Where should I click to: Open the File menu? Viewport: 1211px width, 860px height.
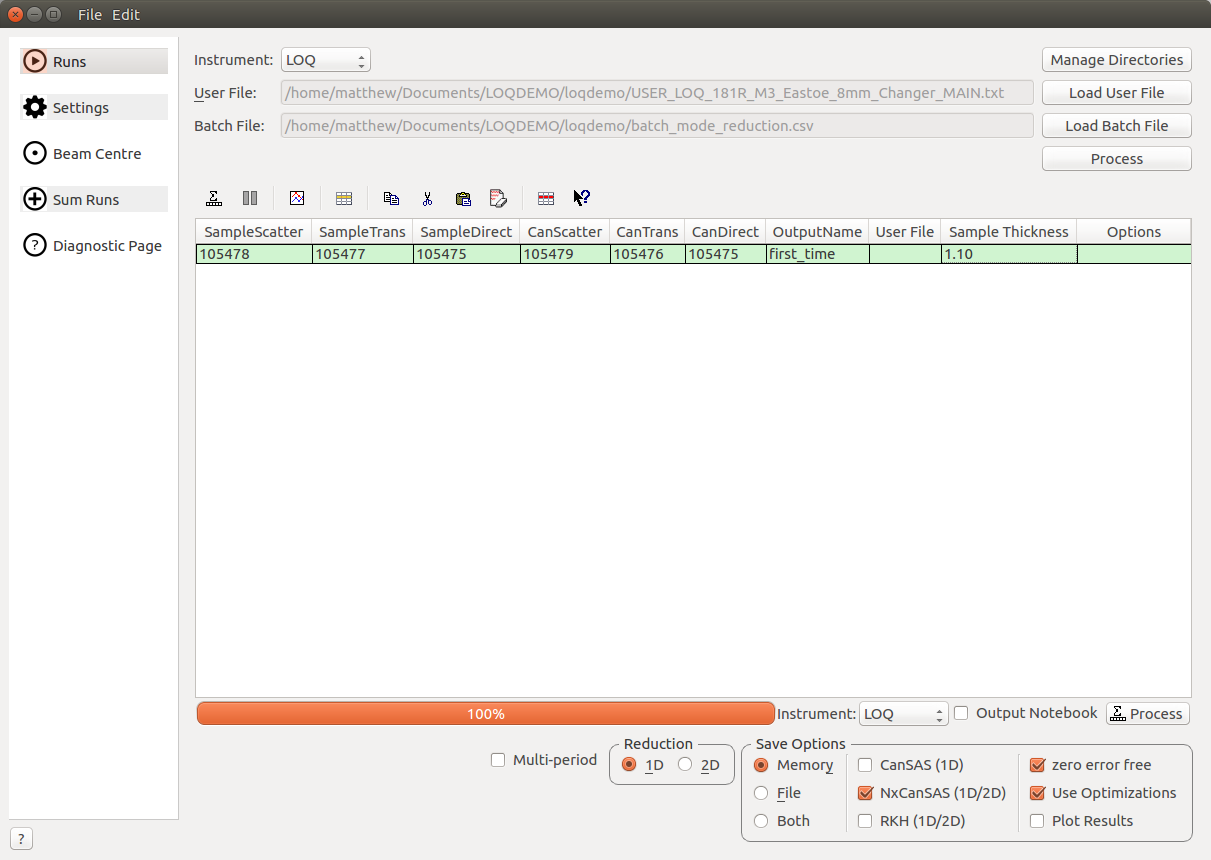coord(90,14)
